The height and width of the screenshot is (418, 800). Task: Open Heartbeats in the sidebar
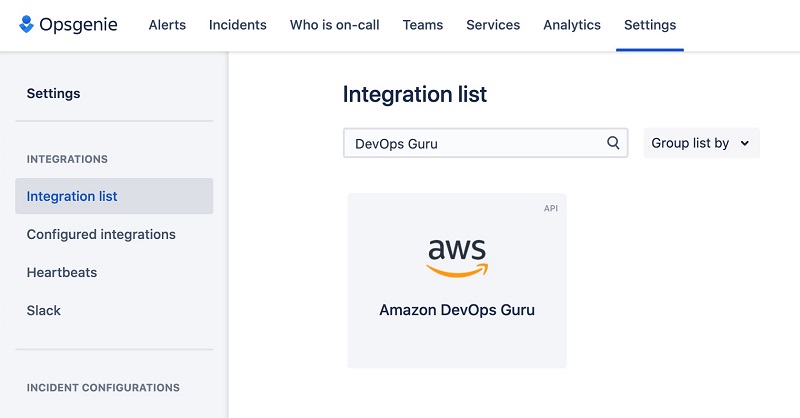(62, 273)
